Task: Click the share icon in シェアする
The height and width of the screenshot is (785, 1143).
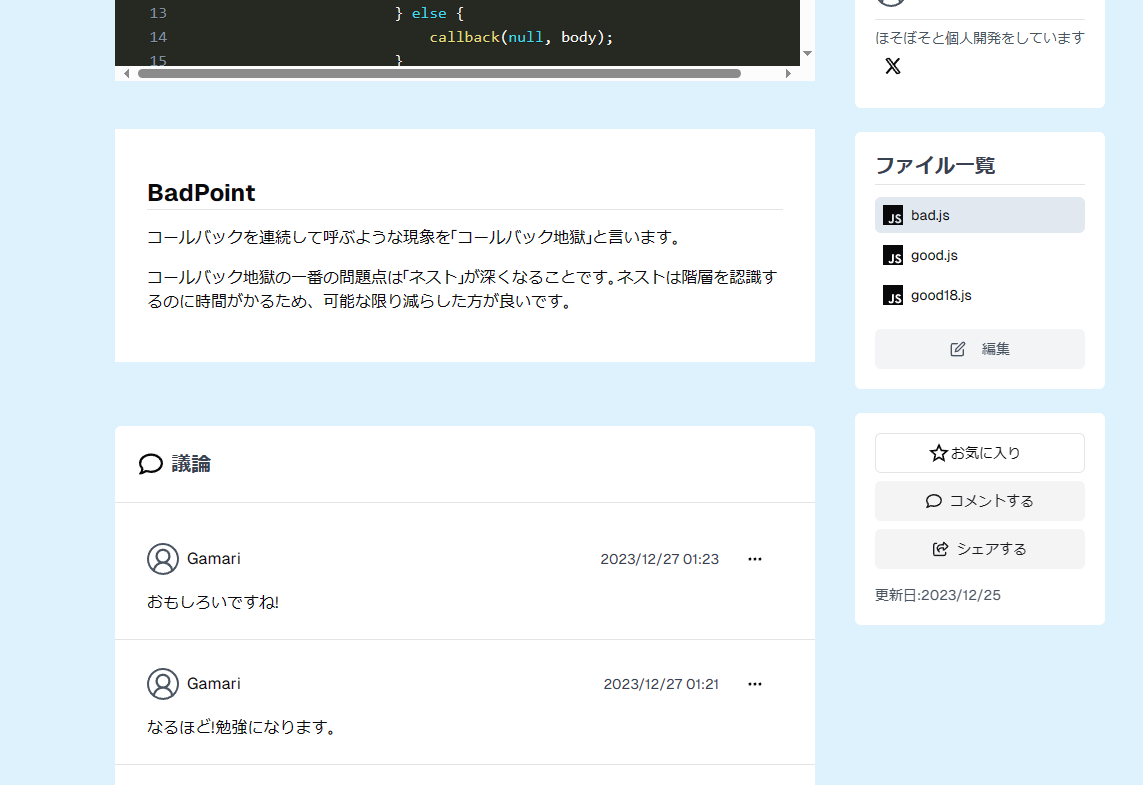Action: click(x=940, y=549)
